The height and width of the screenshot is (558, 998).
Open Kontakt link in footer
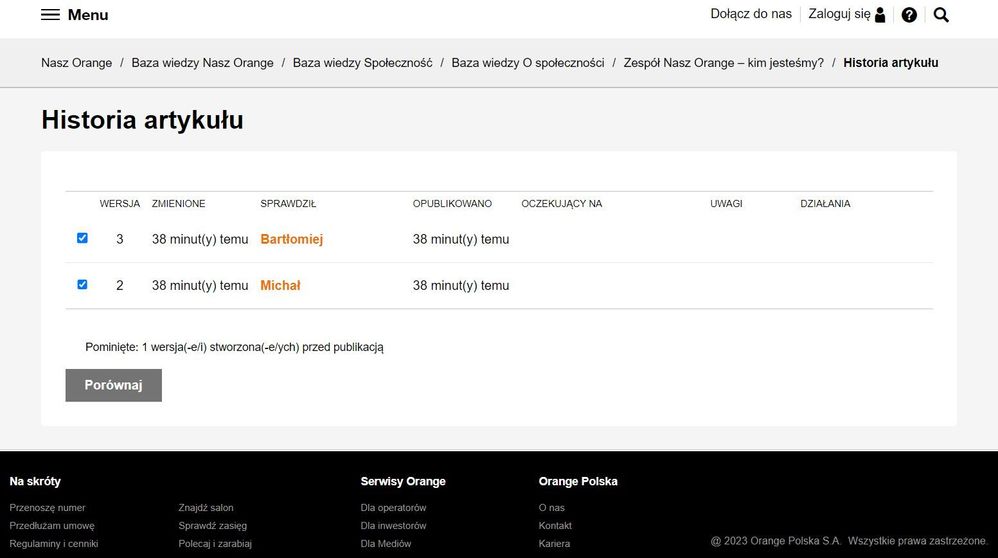pyautogui.click(x=555, y=526)
